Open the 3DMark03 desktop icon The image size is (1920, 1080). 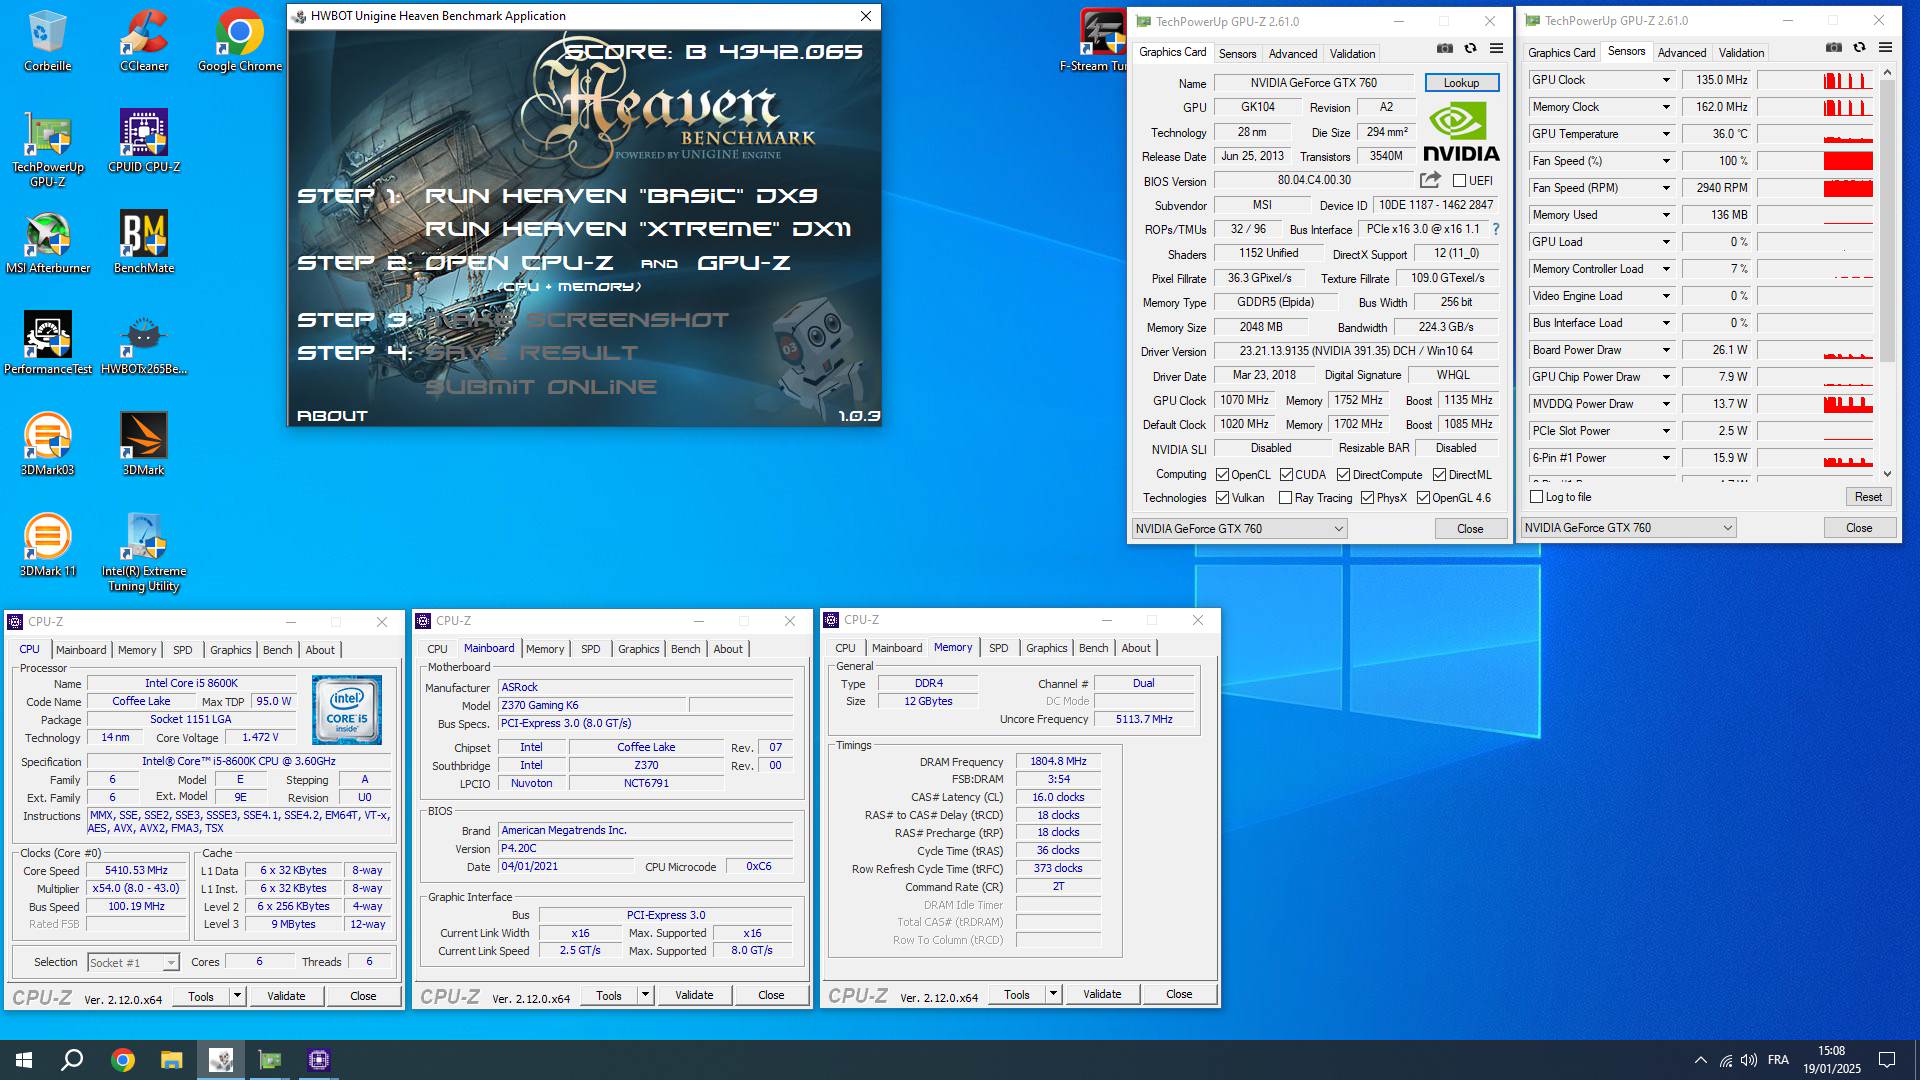pyautogui.click(x=47, y=445)
